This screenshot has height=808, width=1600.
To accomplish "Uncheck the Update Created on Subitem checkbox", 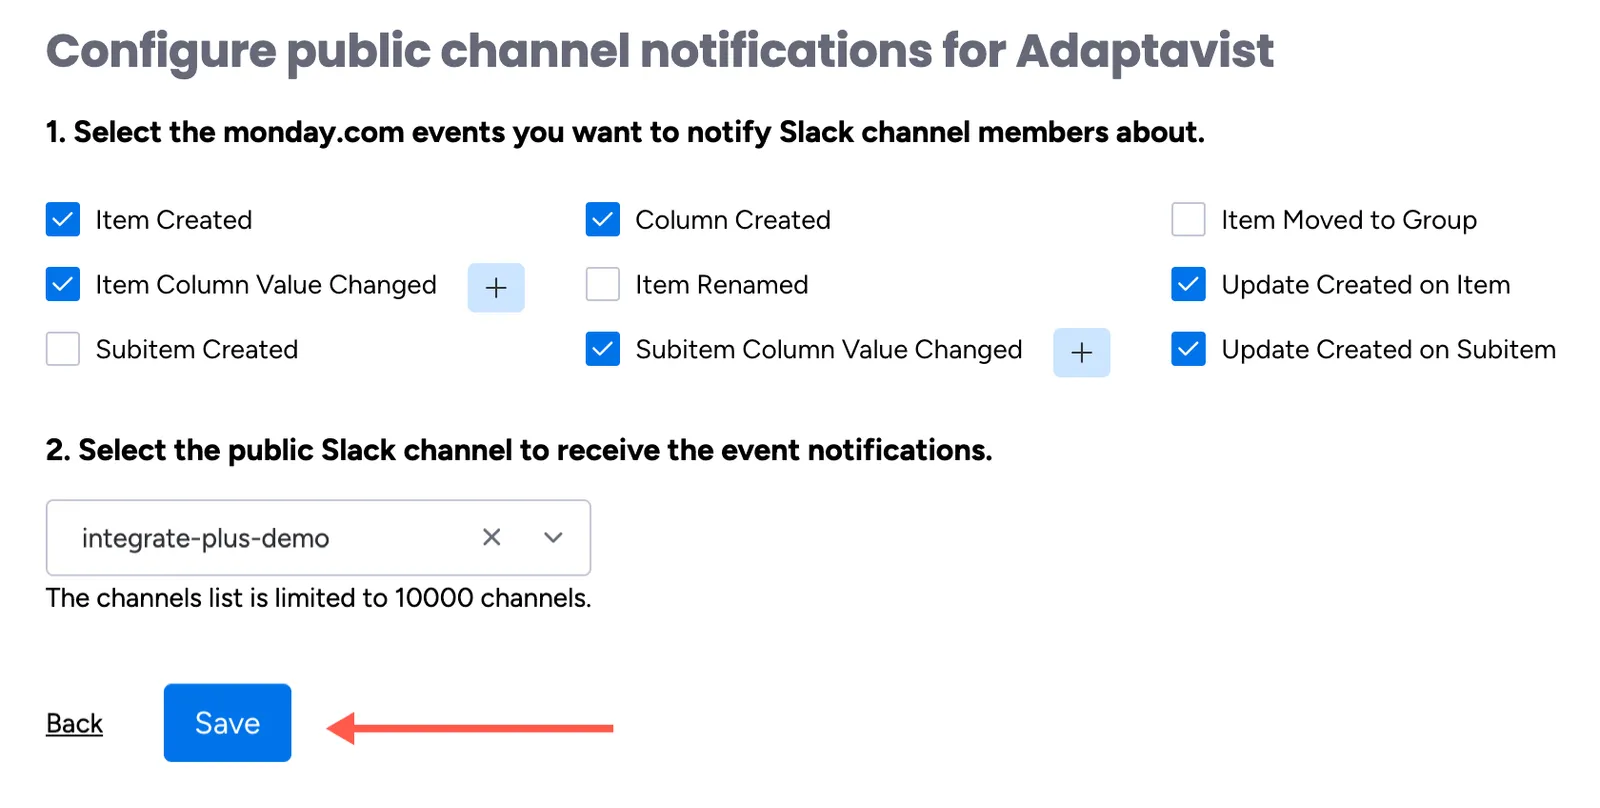I will point(1188,349).
